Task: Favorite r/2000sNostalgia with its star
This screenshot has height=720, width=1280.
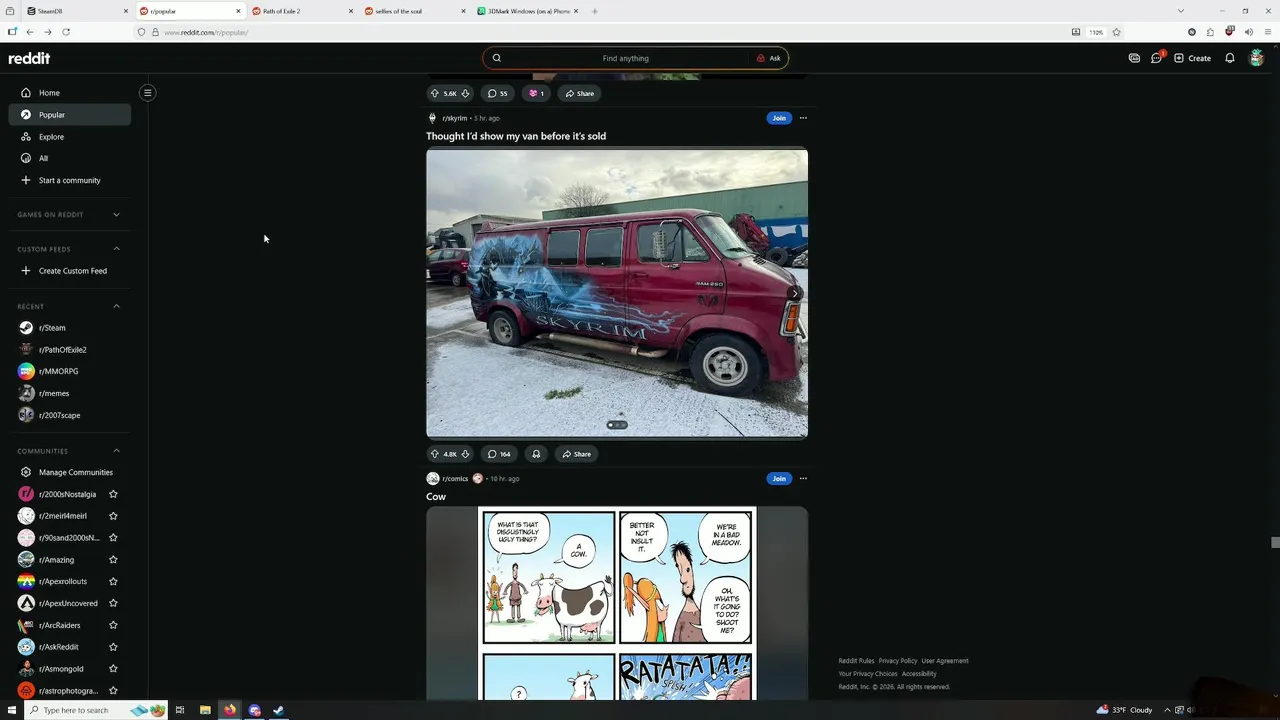Action: pos(113,494)
